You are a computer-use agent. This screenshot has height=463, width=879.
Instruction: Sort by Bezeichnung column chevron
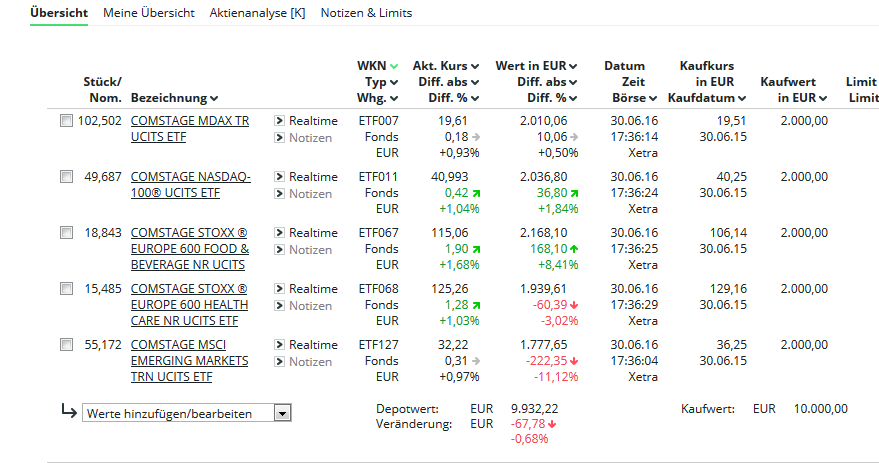pos(215,98)
